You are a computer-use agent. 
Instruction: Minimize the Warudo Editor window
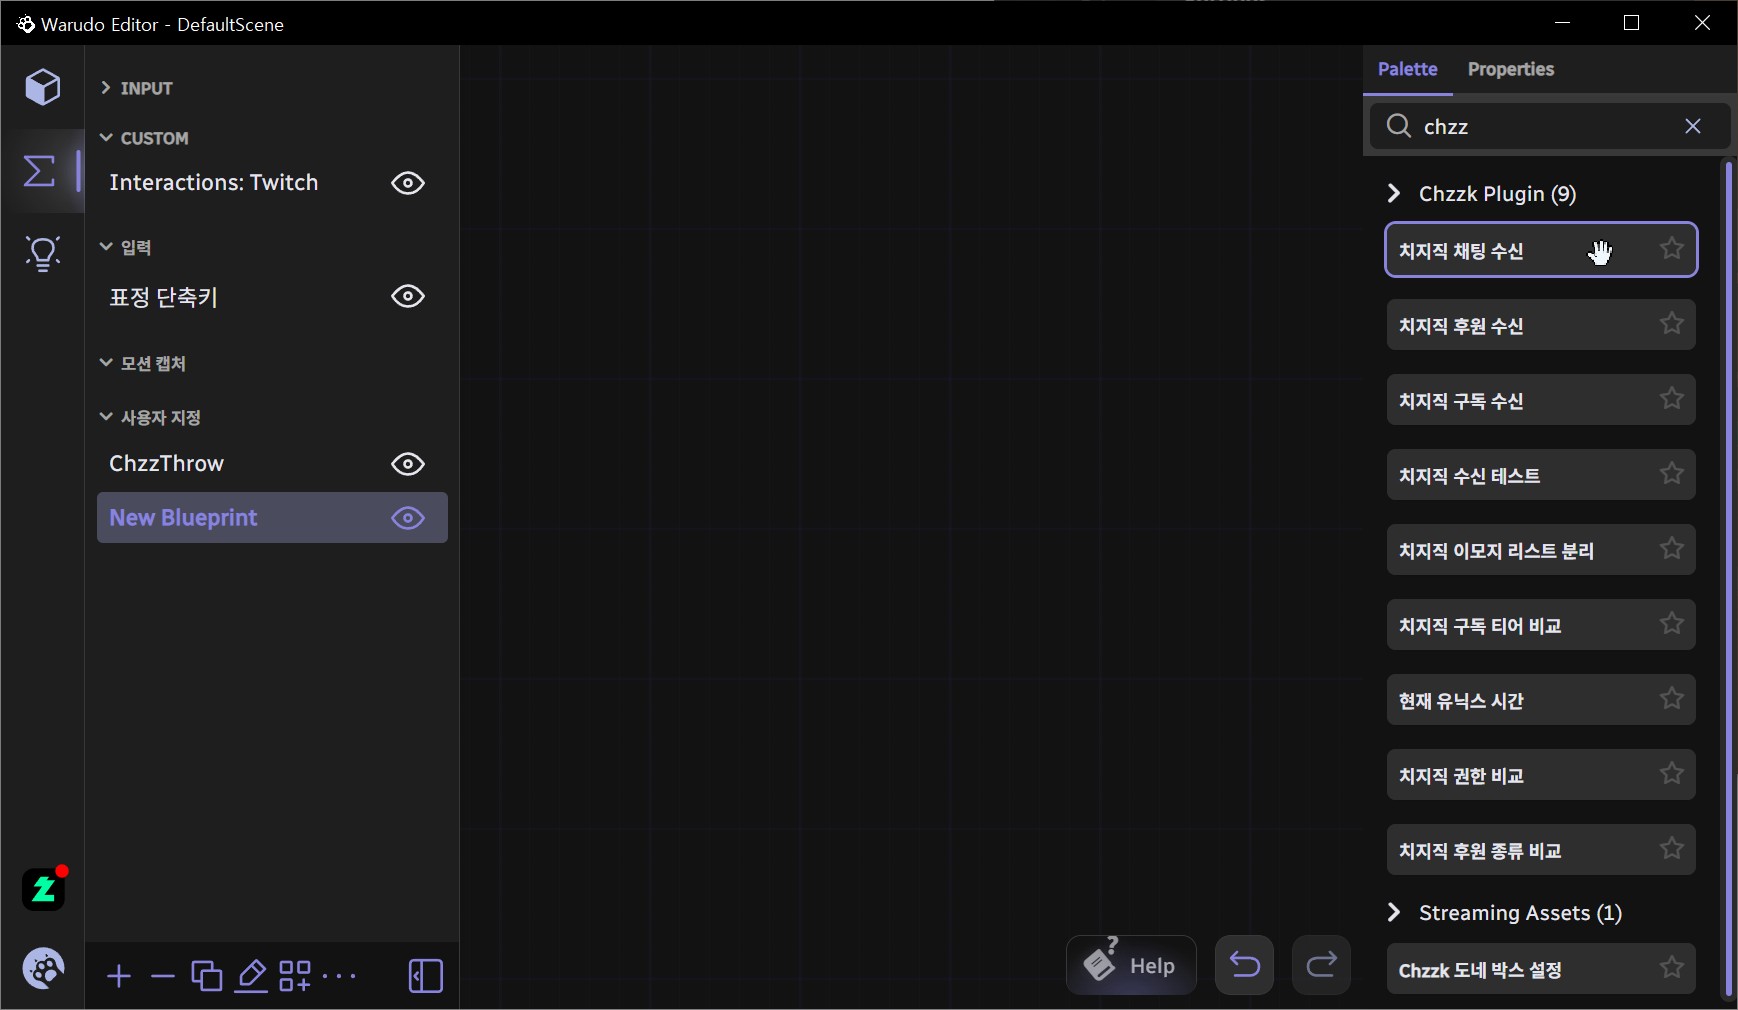click(1563, 22)
